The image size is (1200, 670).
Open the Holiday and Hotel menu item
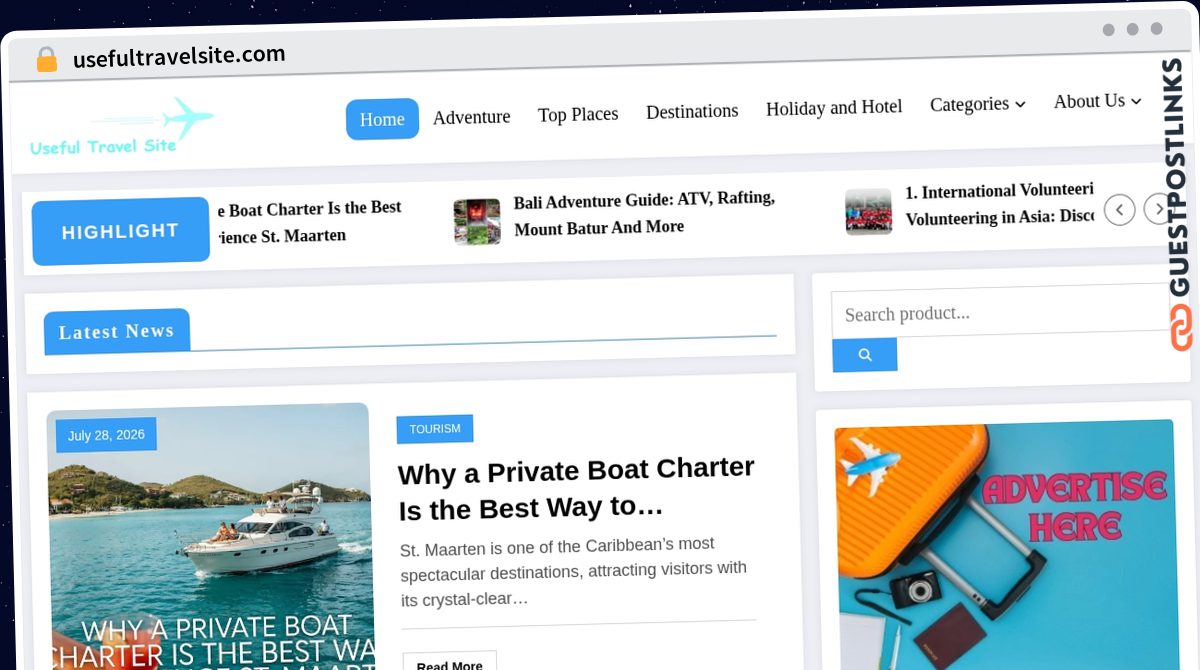point(834,107)
